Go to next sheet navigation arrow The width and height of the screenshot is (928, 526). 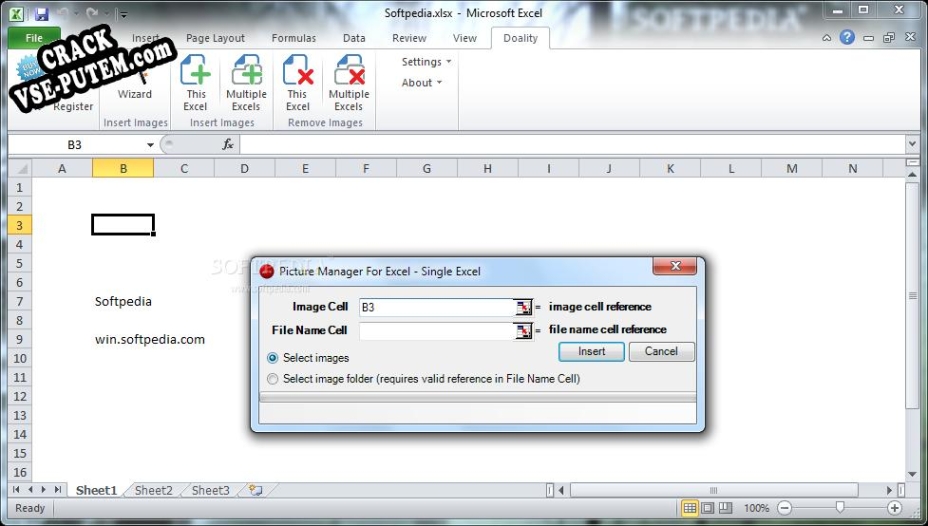(43, 490)
